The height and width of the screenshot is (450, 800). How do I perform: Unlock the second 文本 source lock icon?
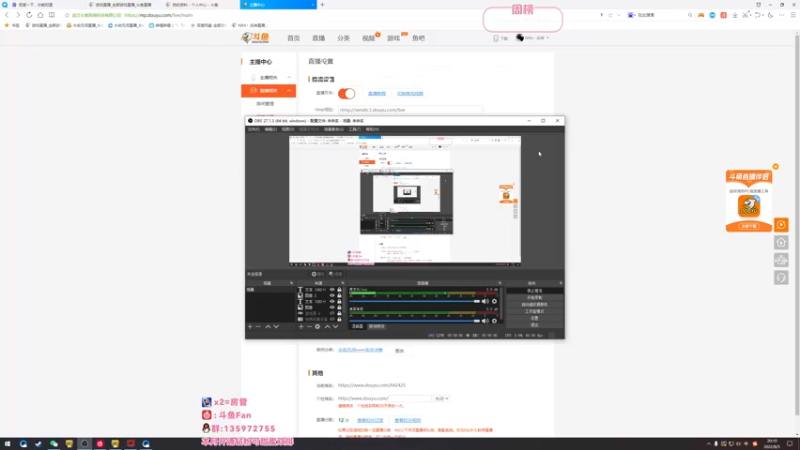pos(339,302)
